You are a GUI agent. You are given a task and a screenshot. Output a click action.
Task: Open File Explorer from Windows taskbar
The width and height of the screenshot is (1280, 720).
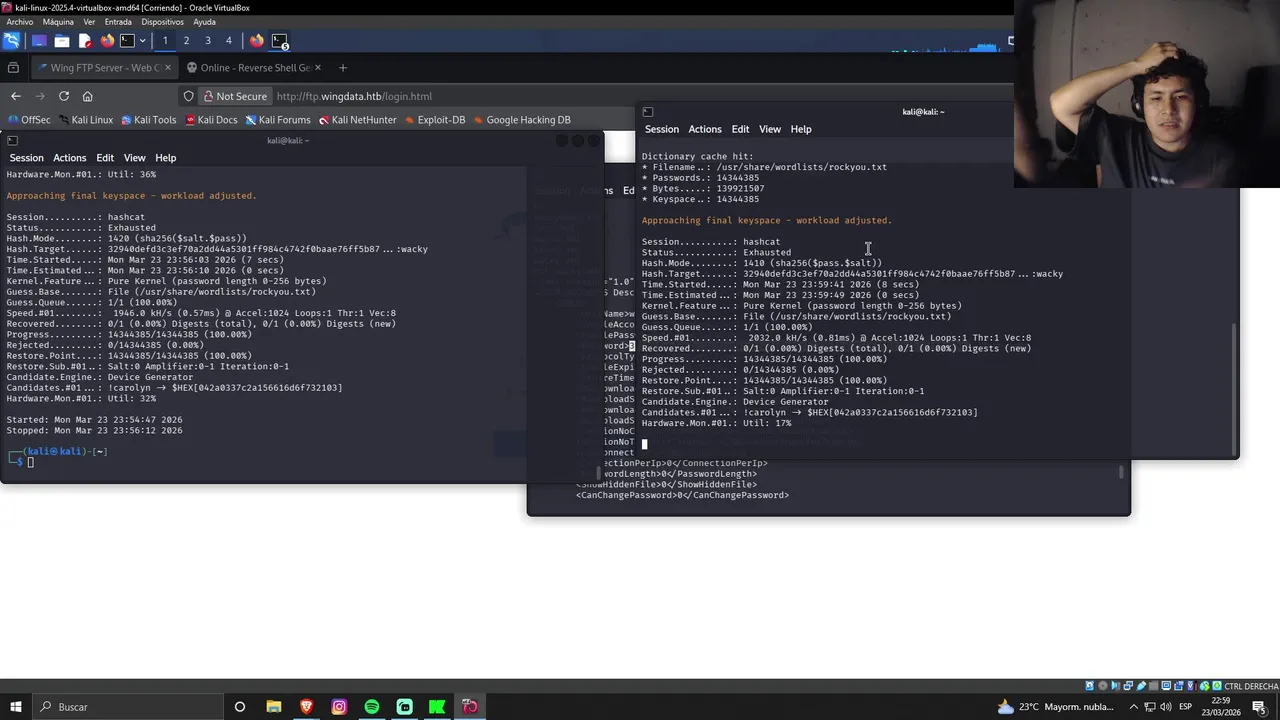click(x=273, y=707)
